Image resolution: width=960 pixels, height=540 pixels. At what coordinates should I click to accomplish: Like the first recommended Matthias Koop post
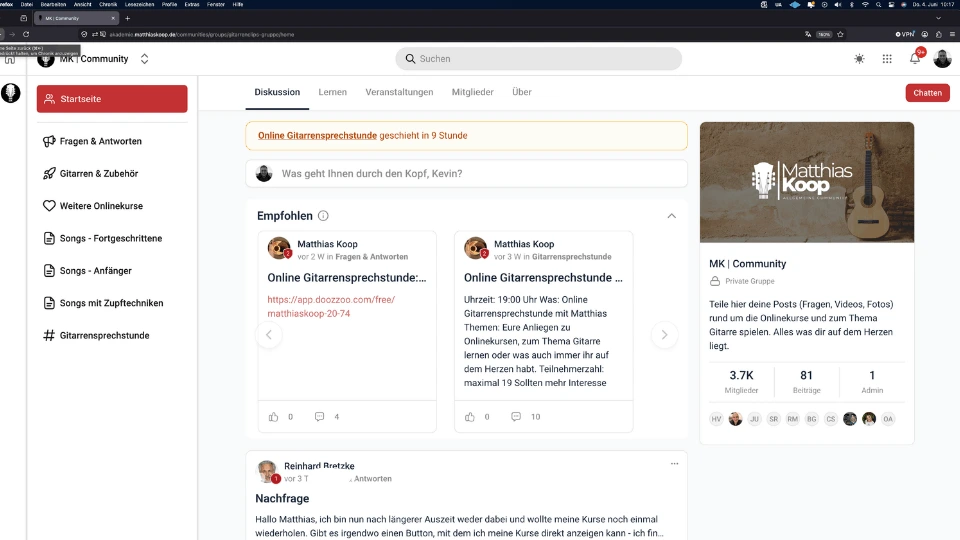tap(273, 417)
